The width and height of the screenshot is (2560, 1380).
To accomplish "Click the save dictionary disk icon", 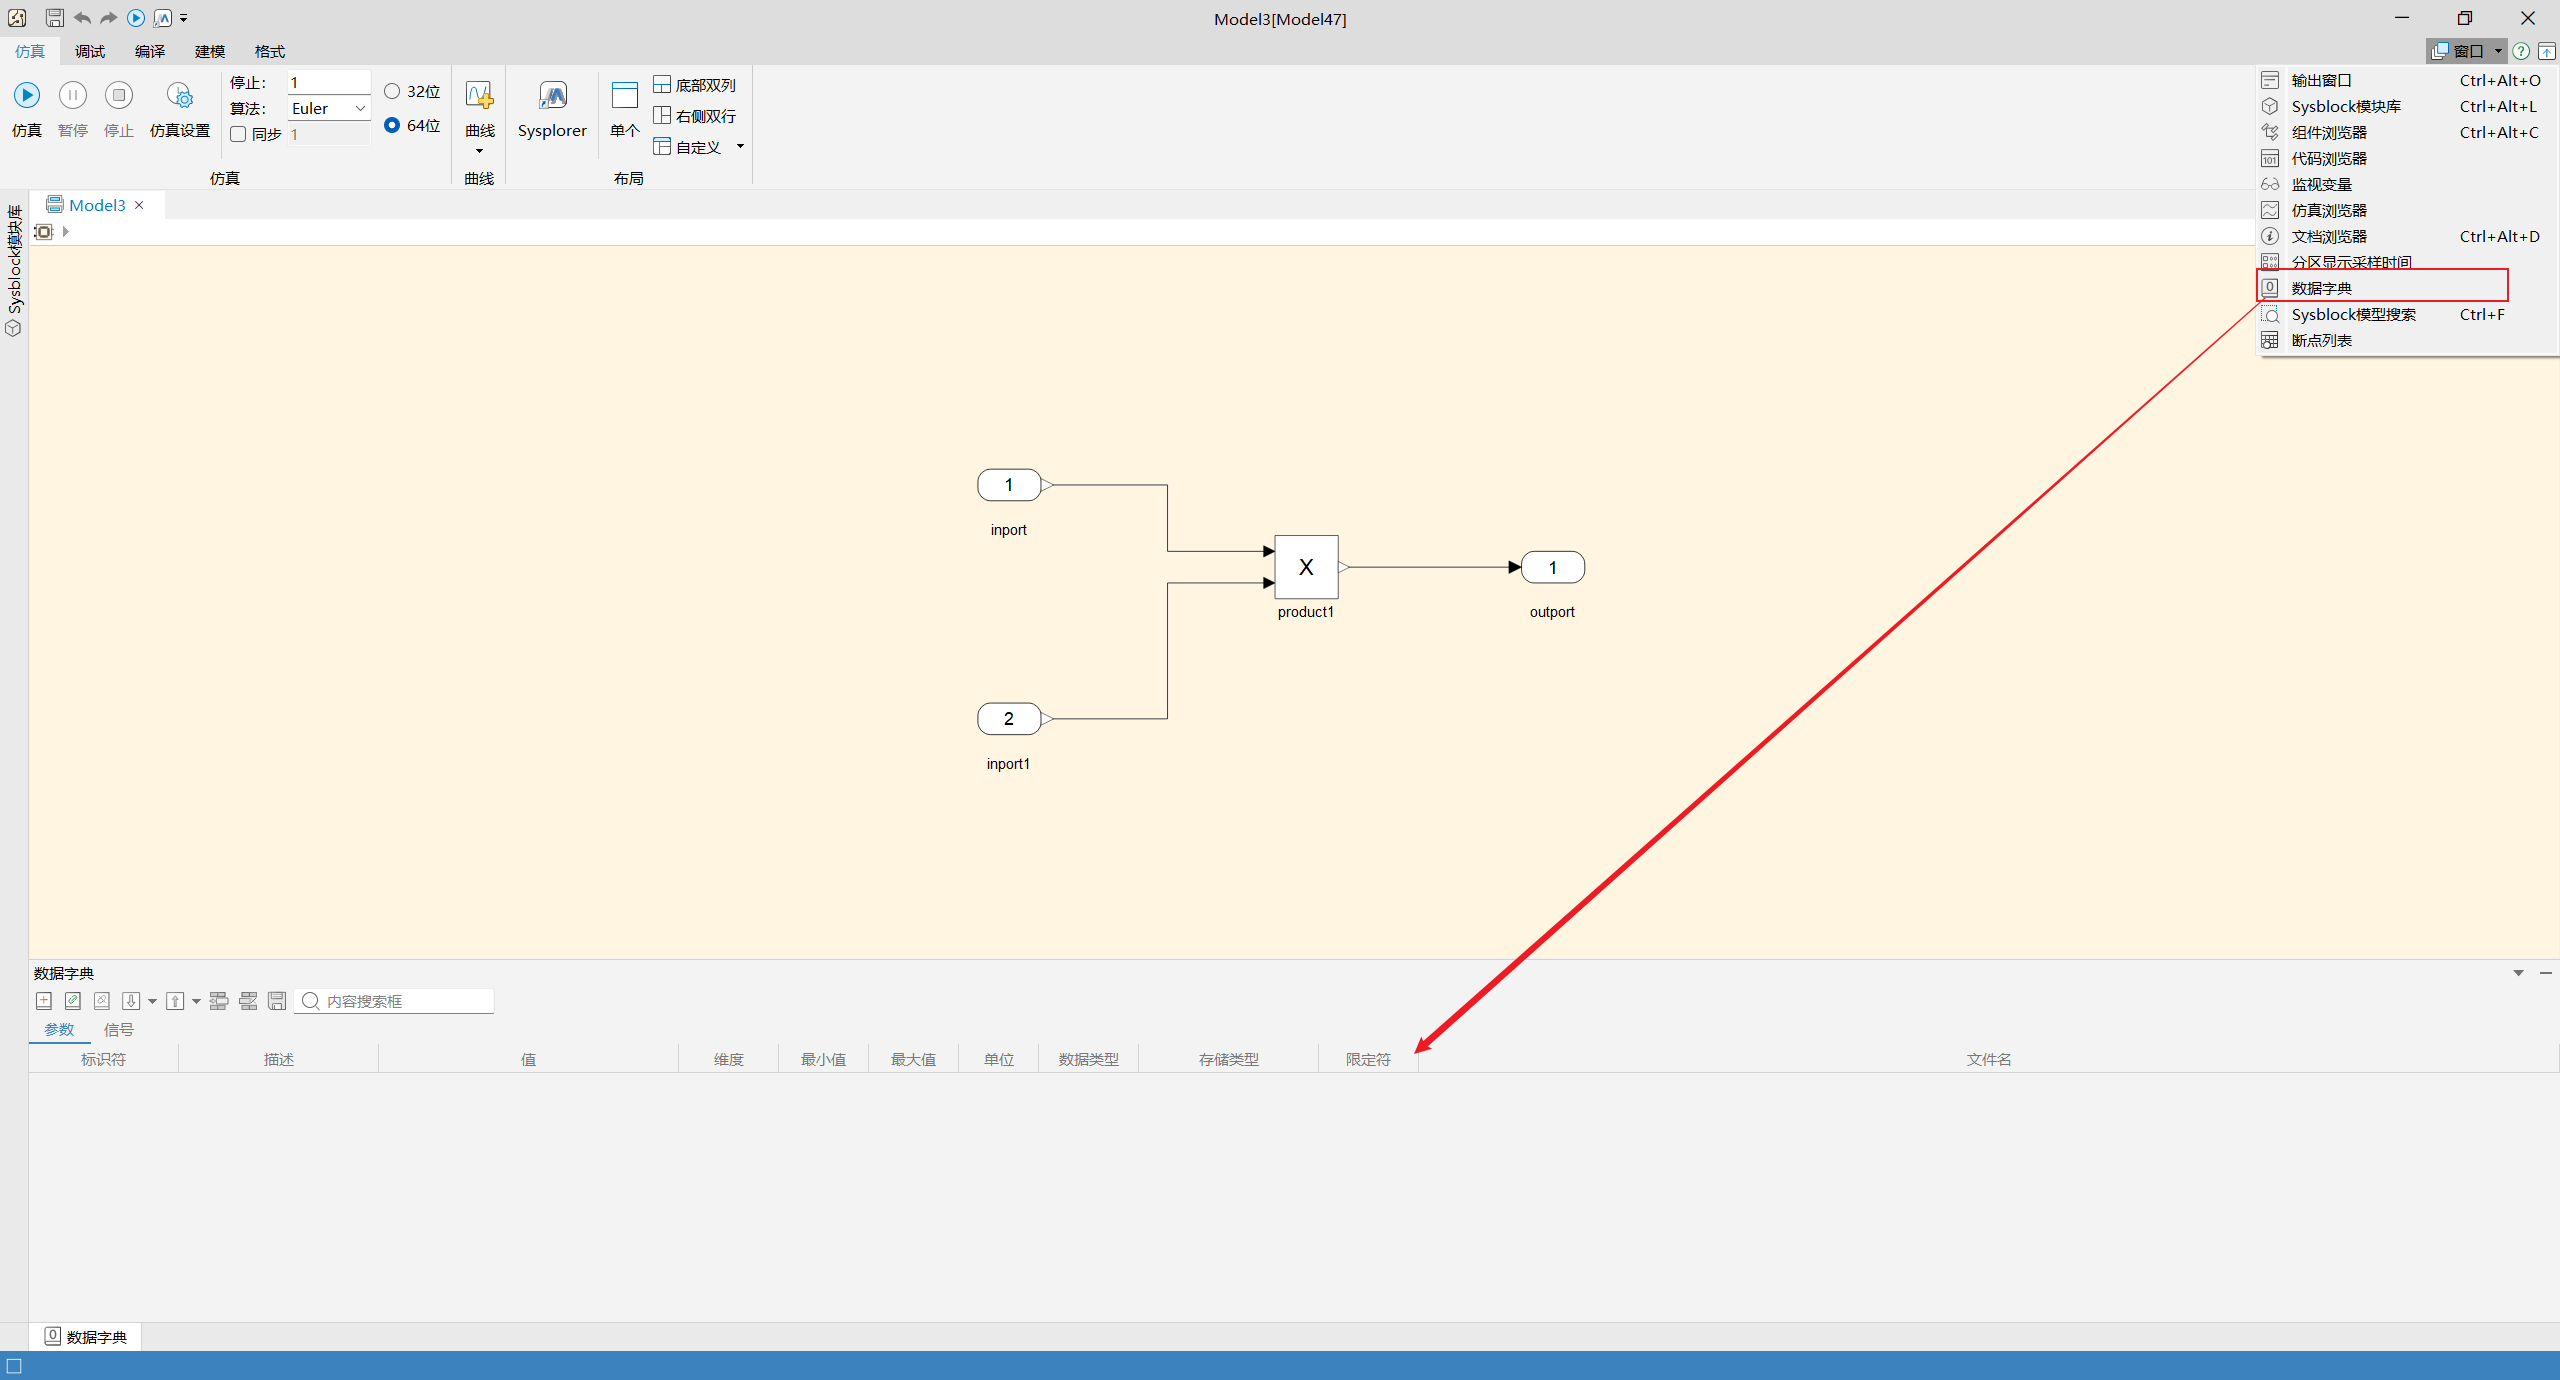I will (x=277, y=1000).
